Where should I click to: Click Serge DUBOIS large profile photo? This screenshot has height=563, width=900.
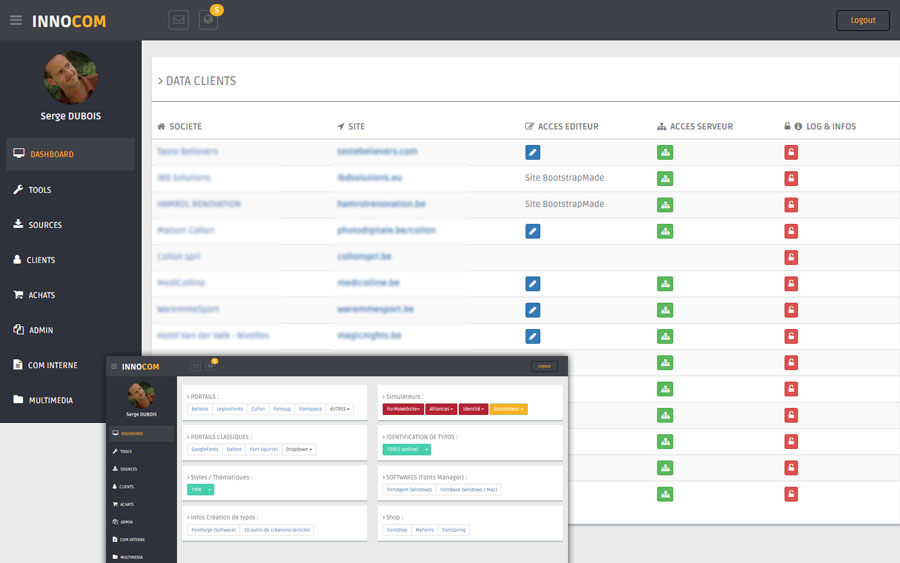tap(71, 78)
